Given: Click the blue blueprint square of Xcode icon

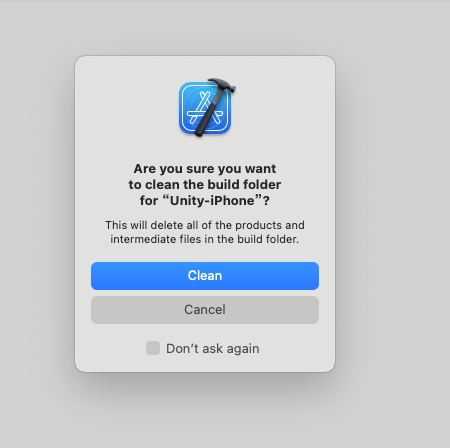Looking at the screenshot, I should pos(204,109).
